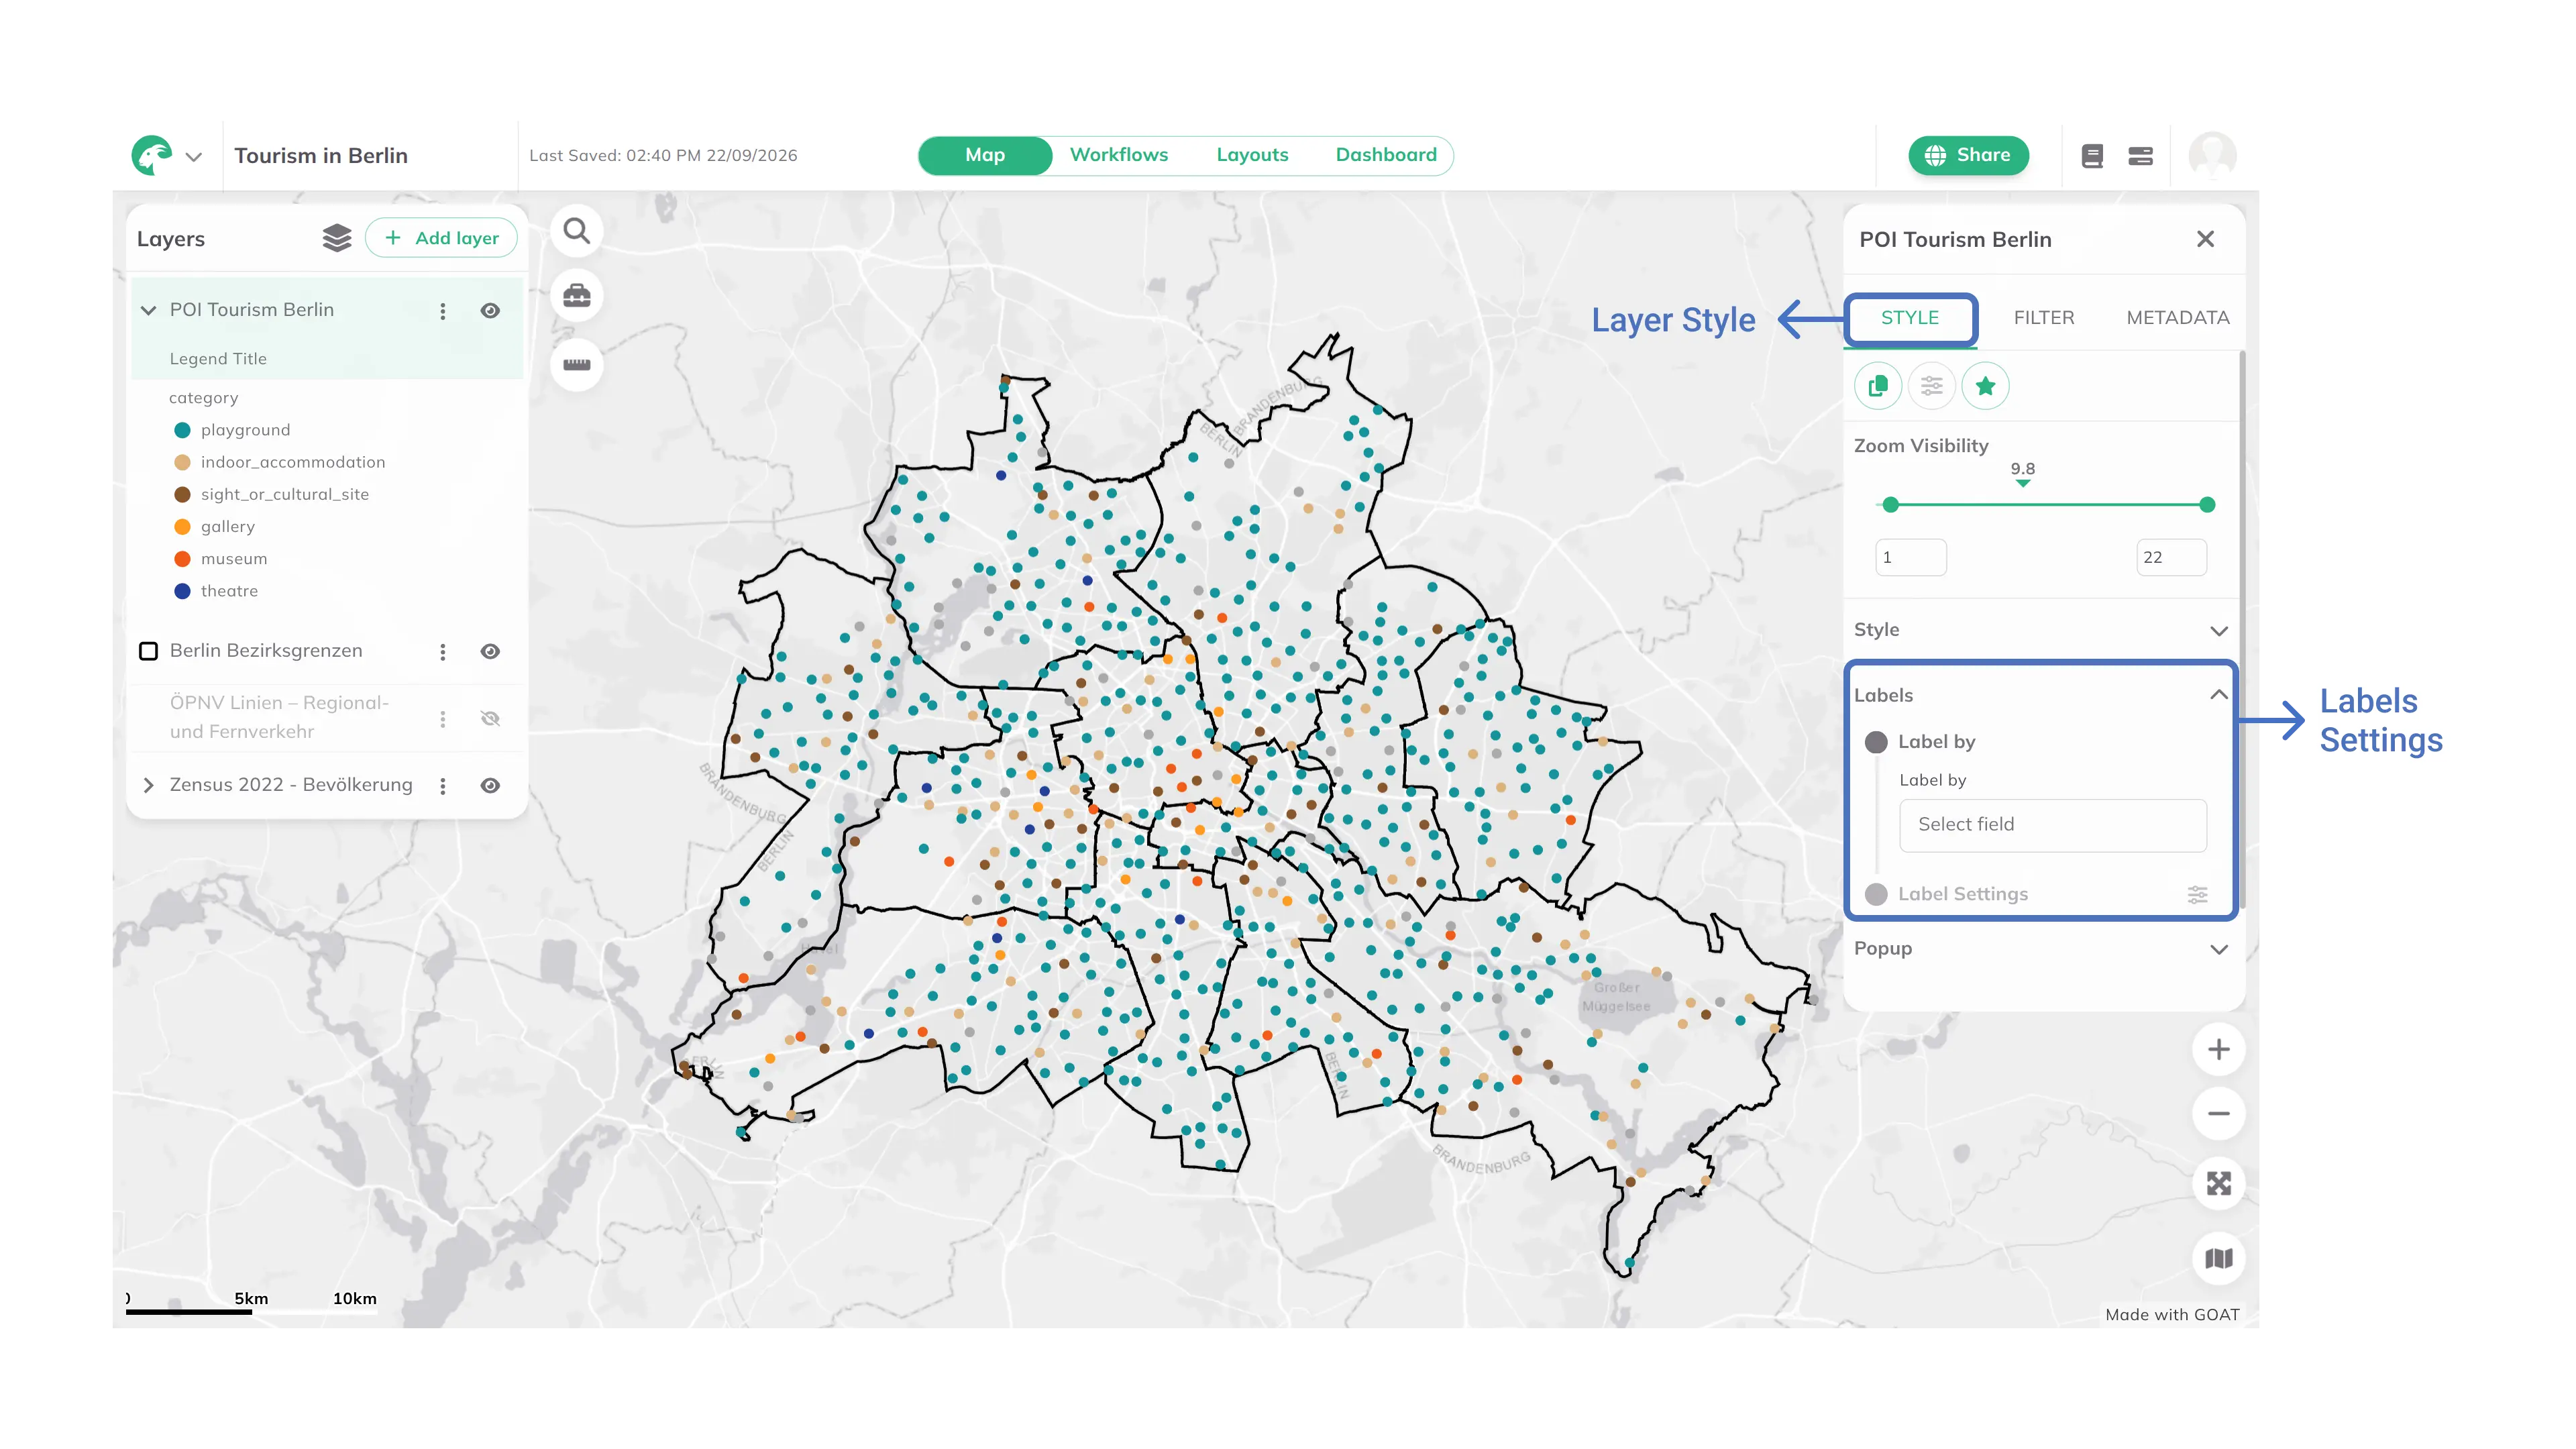Image resolution: width=2576 pixels, height=1449 pixels.
Task: Switch to the Layouts tab
Action: [x=1252, y=155]
